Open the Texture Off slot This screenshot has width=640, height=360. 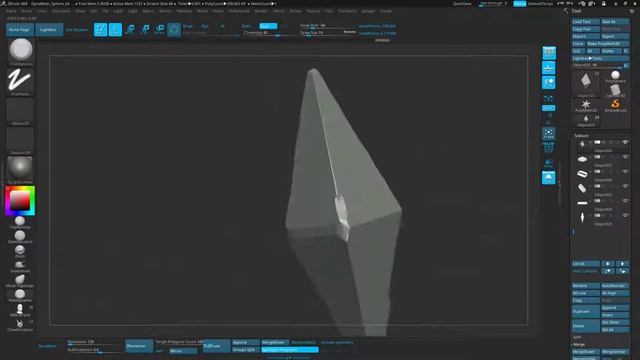[20, 140]
